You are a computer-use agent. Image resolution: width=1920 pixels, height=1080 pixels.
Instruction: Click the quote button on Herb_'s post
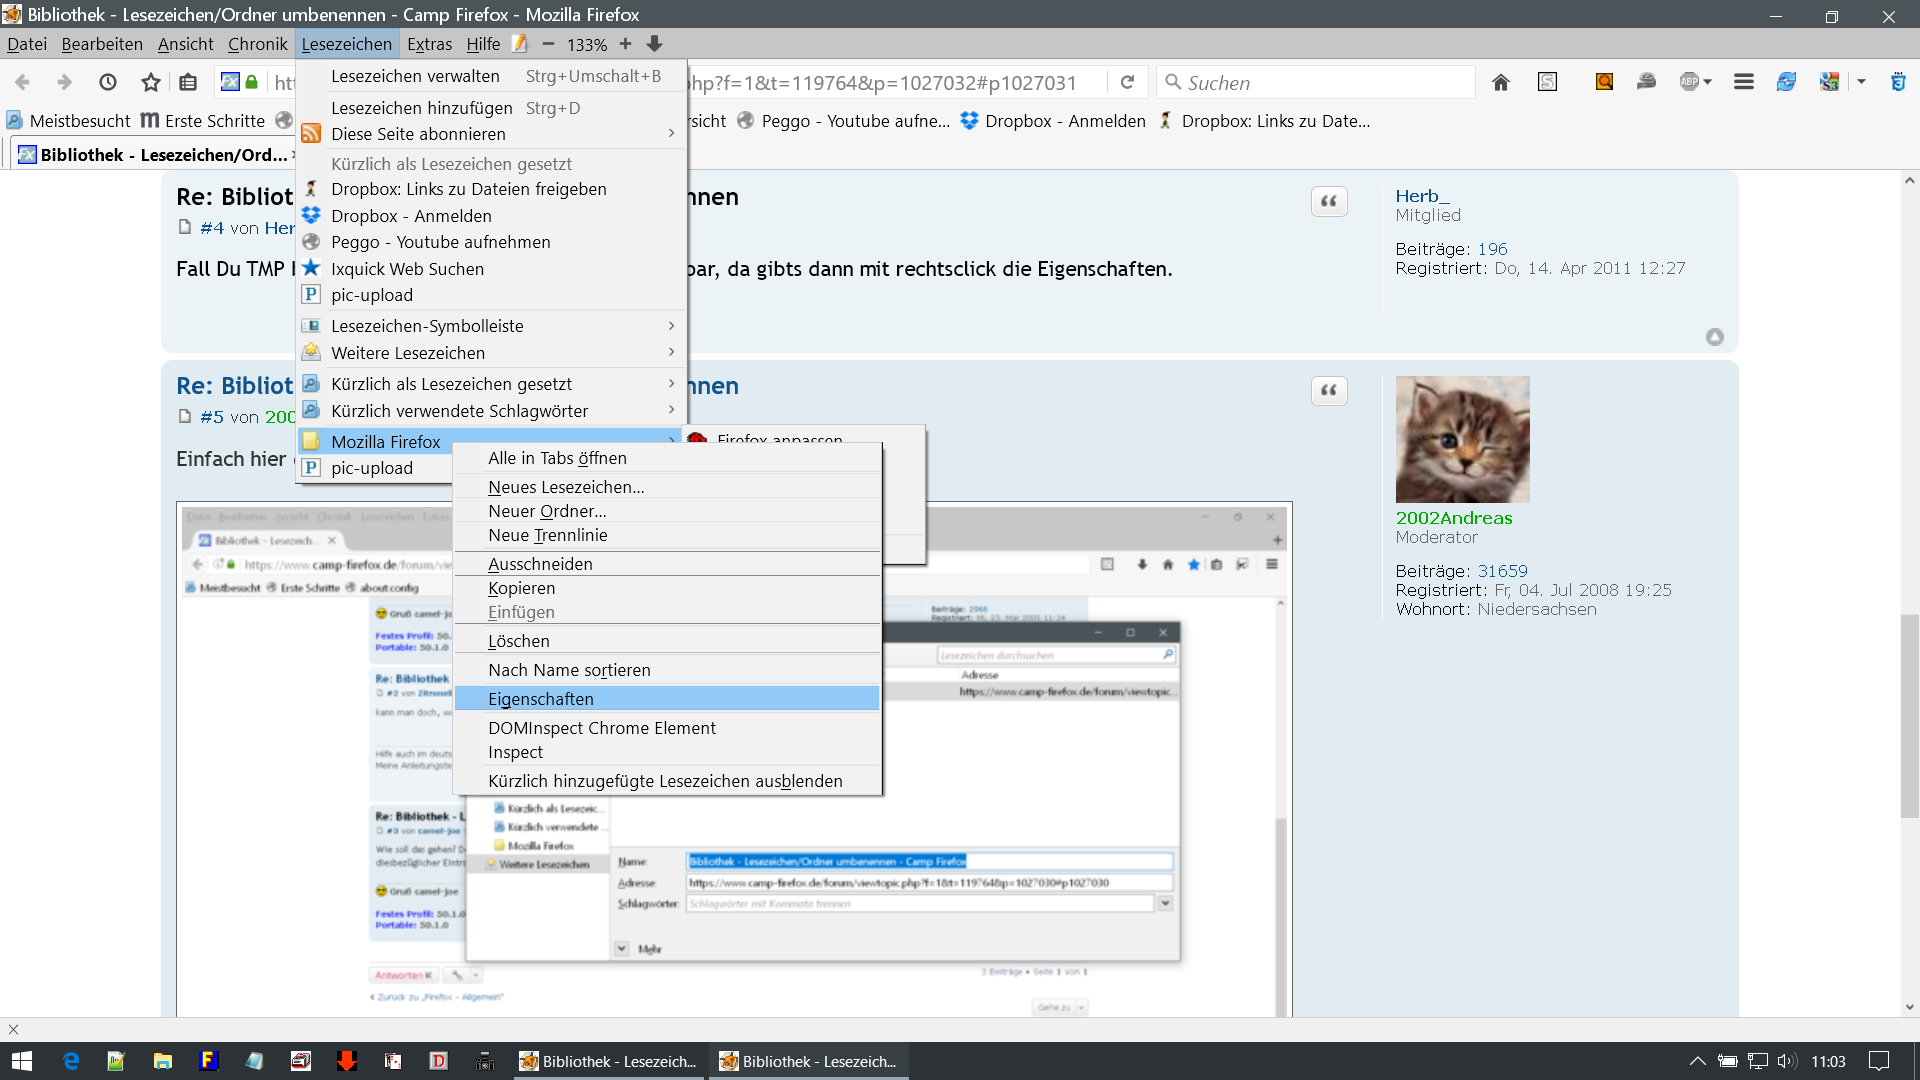(x=1328, y=201)
